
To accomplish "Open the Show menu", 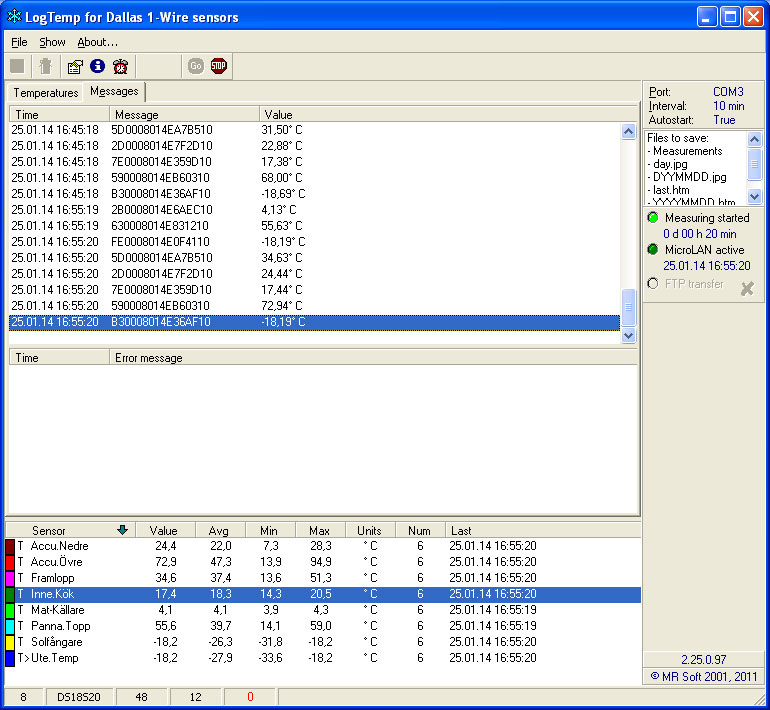I will [53, 42].
